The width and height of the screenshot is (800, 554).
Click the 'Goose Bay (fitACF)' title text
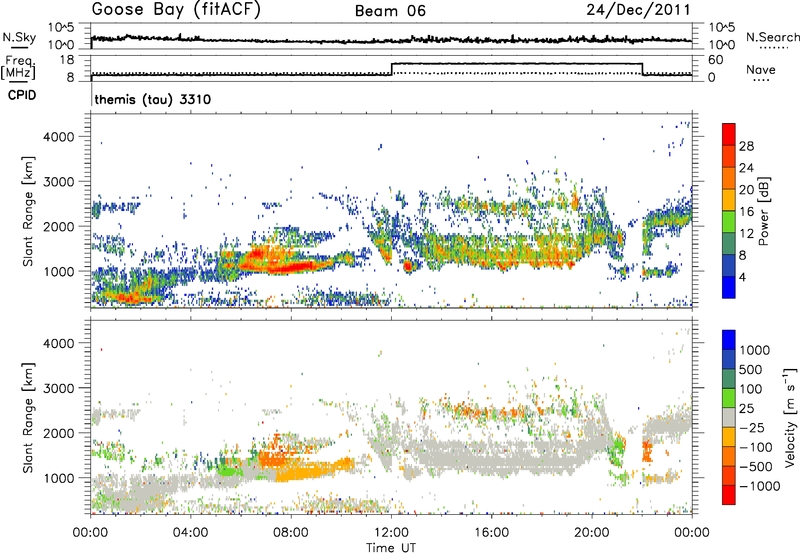[x=176, y=10]
